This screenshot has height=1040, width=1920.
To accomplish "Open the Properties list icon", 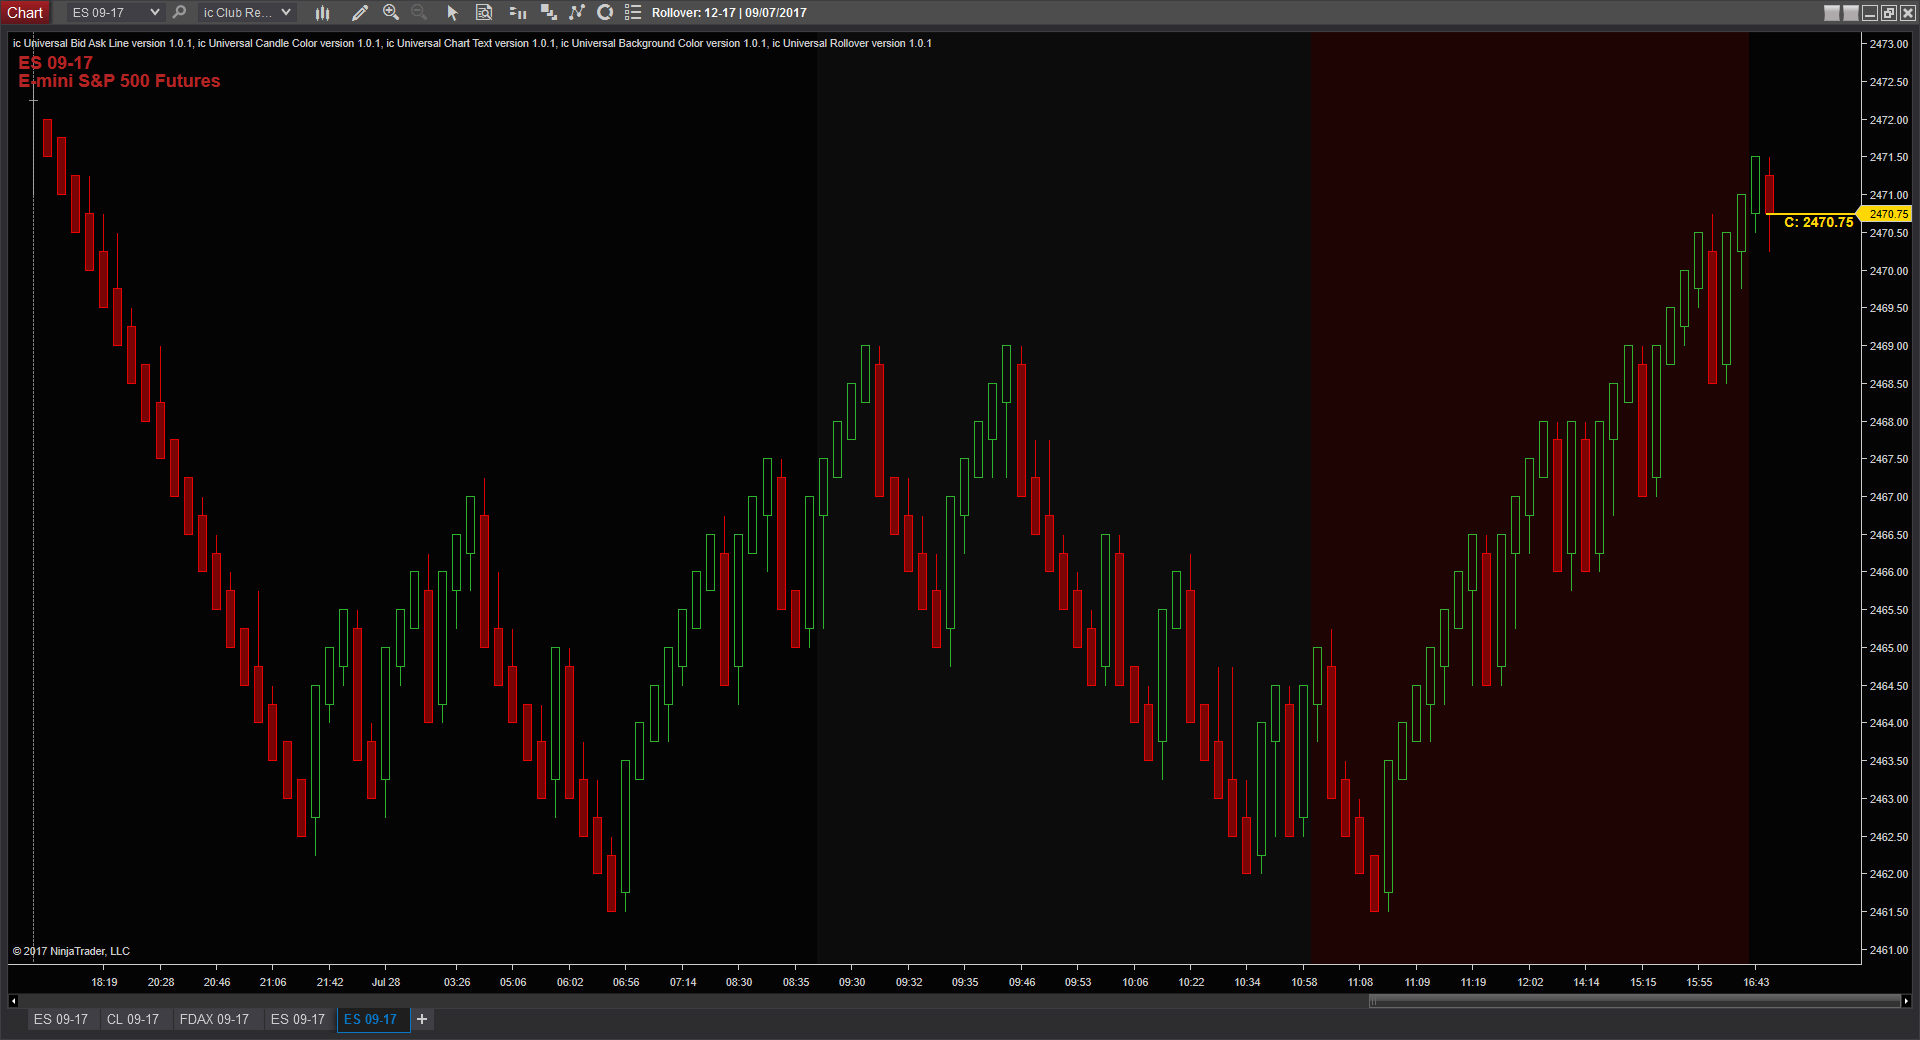I will [x=633, y=13].
